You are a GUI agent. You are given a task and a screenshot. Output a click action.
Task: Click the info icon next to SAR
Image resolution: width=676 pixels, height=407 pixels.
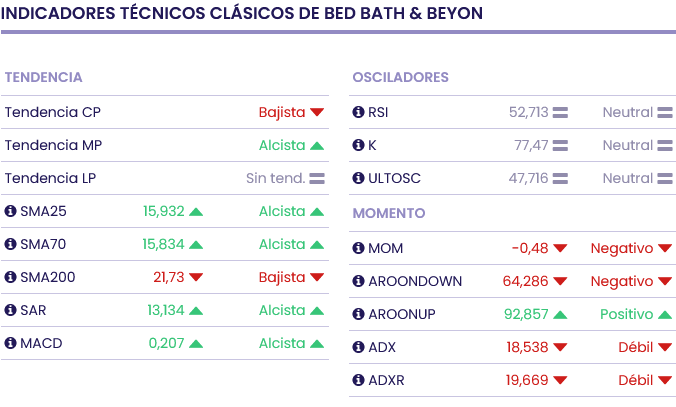(x=10, y=310)
